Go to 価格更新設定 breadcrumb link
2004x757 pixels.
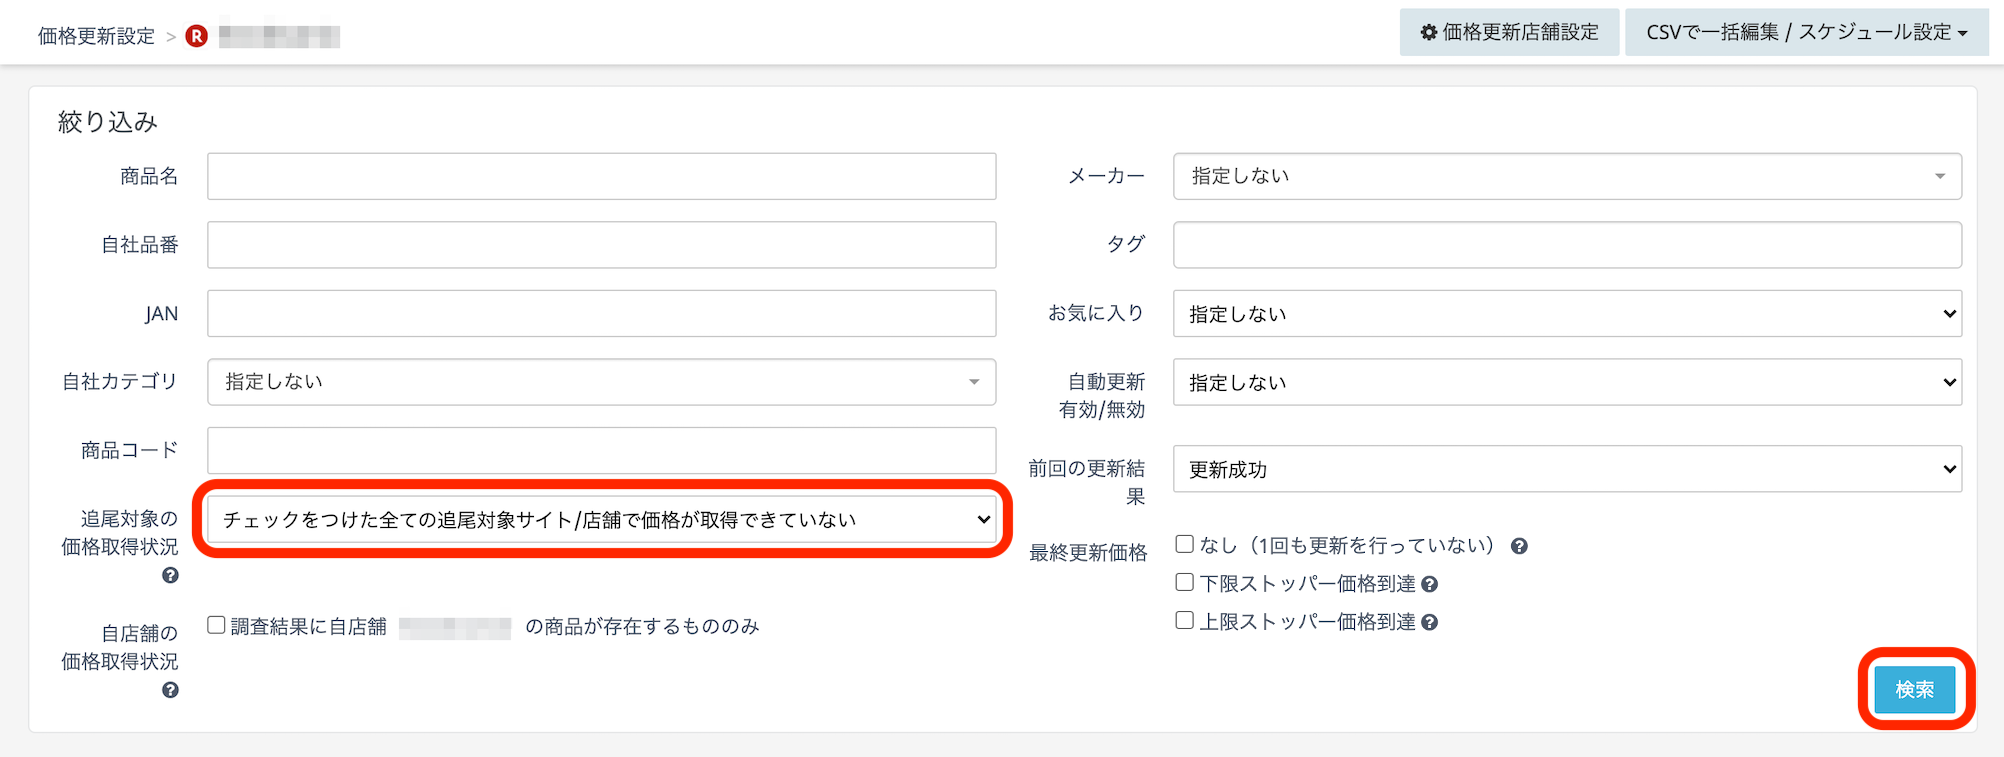pyautogui.click(x=96, y=36)
